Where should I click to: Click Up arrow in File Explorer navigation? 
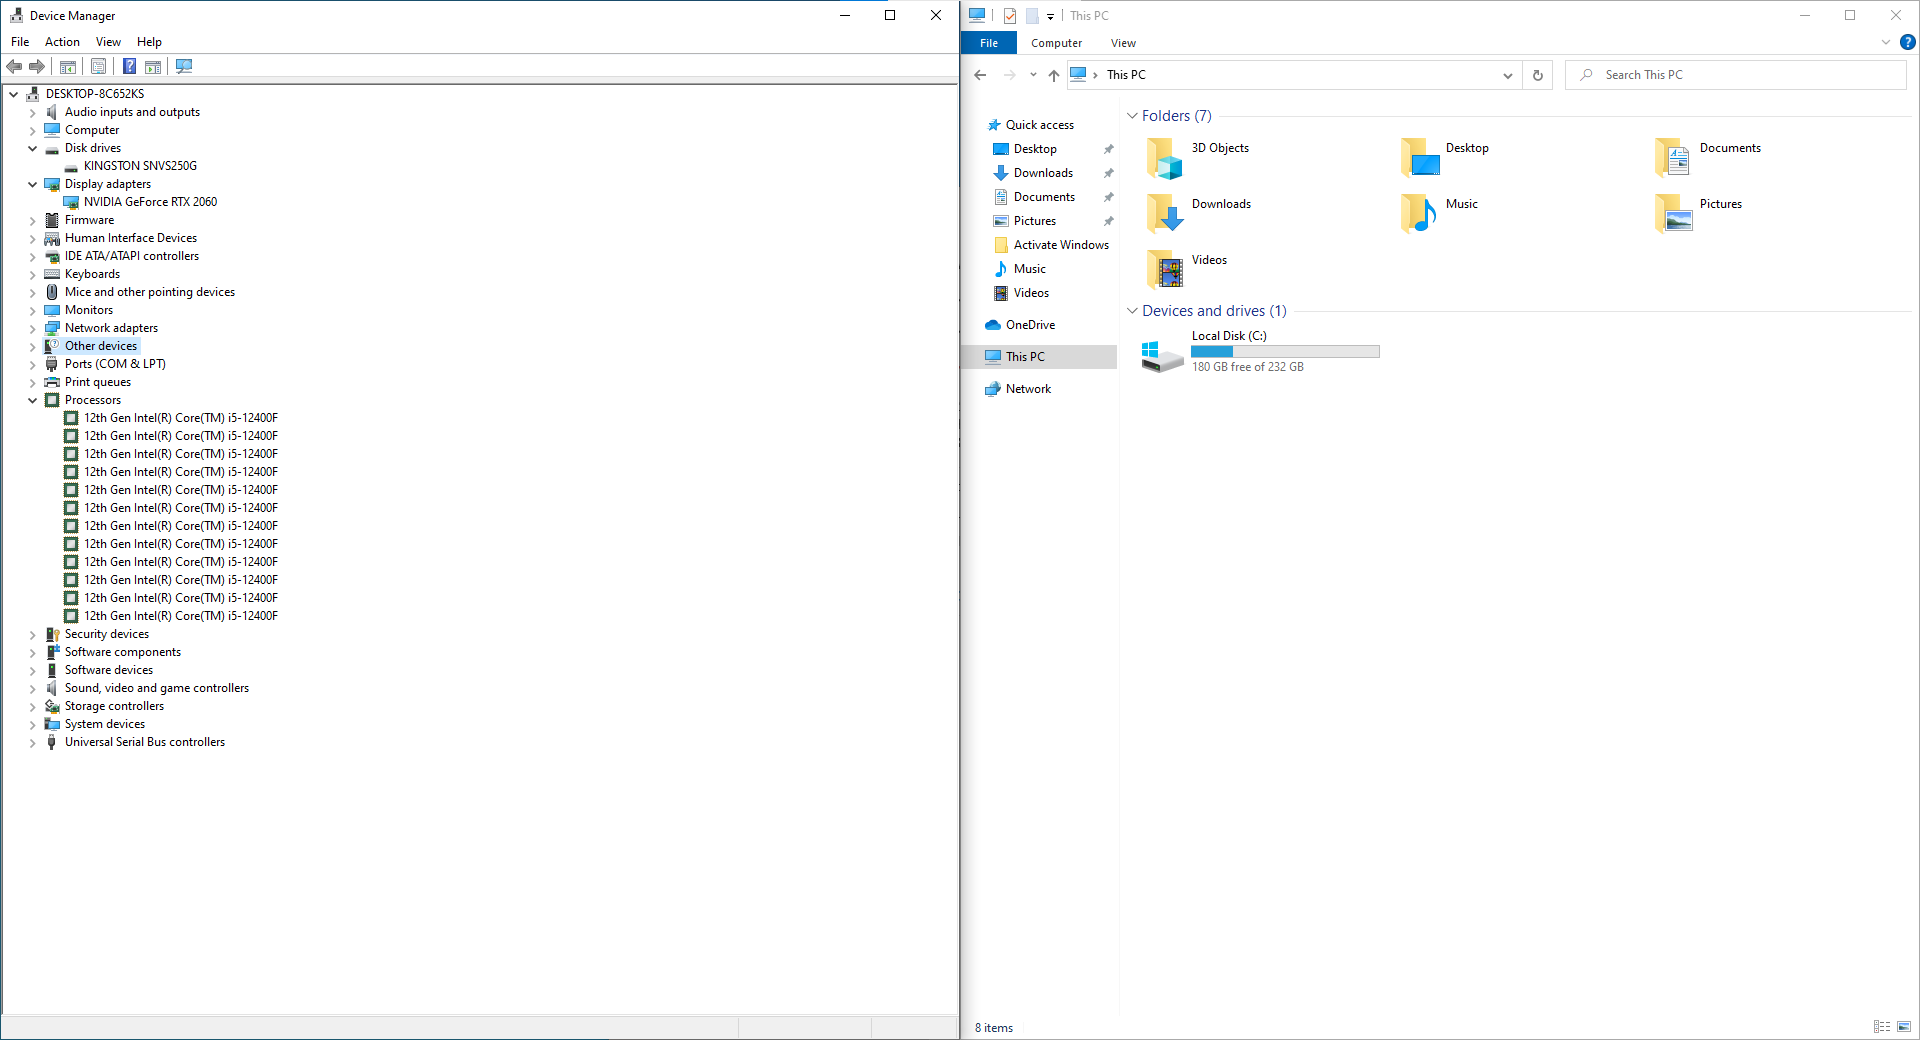[1054, 75]
